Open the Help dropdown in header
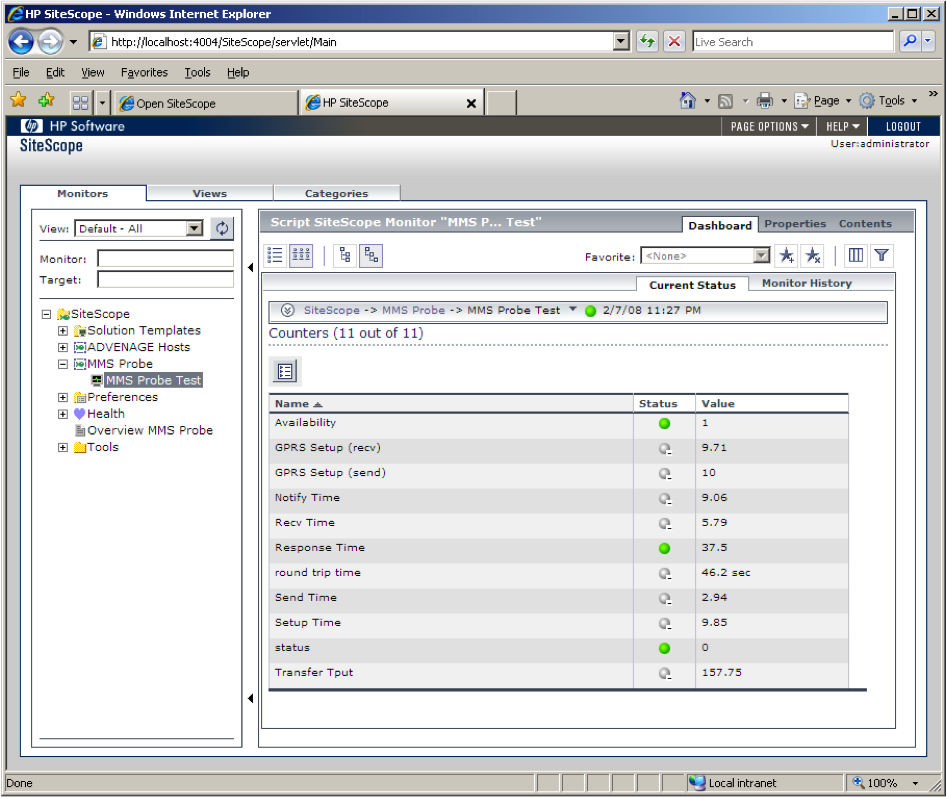947x798 pixels. tap(843, 126)
